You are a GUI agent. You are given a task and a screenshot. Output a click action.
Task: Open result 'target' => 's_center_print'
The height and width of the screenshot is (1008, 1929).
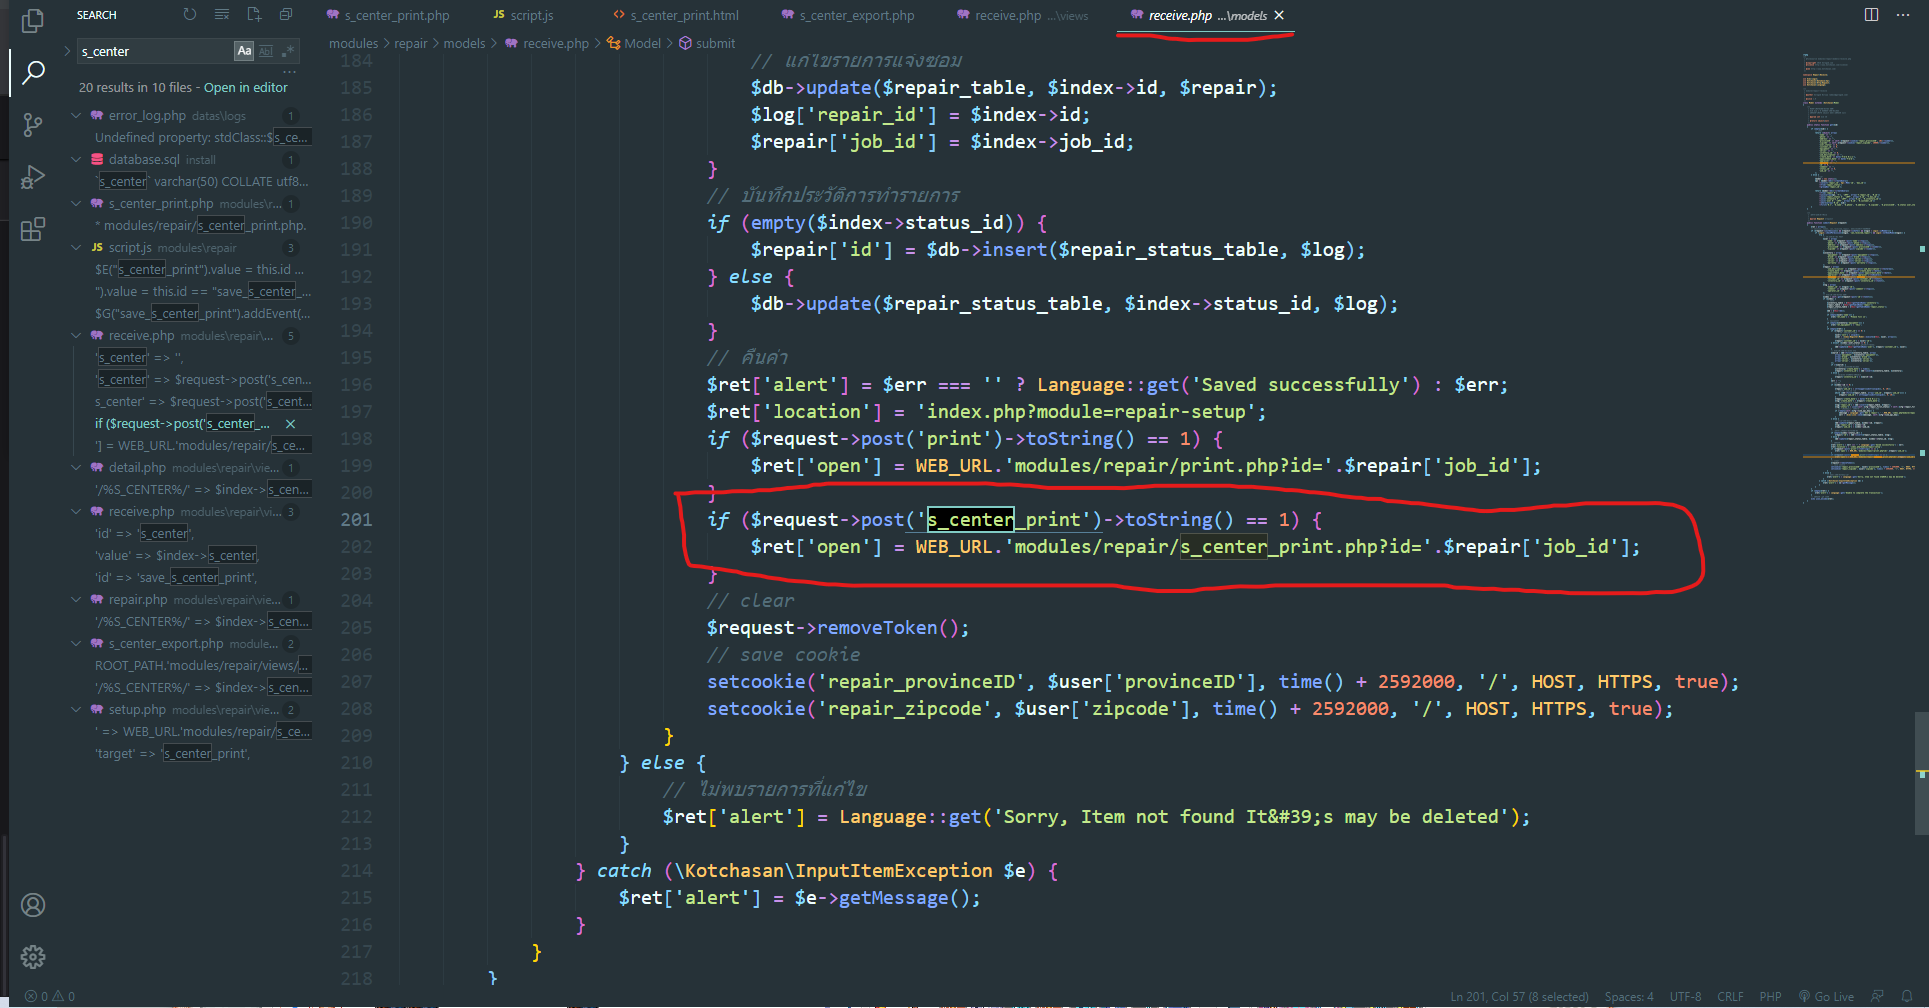coord(173,754)
